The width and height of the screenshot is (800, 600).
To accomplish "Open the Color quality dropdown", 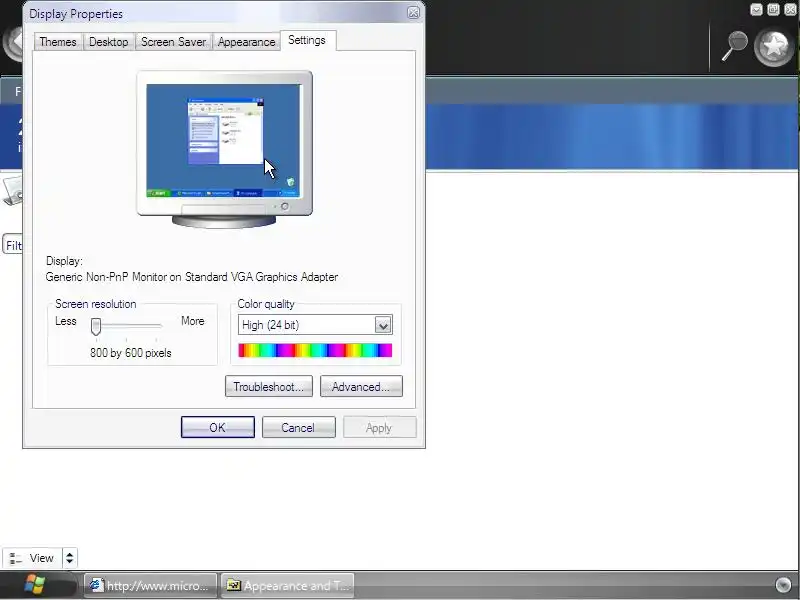I will coord(383,325).
